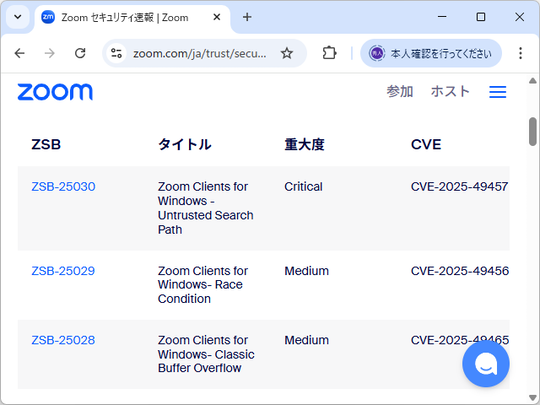View site information icon in address bar
This screenshot has width=540, height=405.
pyautogui.click(x=116, y=53)
